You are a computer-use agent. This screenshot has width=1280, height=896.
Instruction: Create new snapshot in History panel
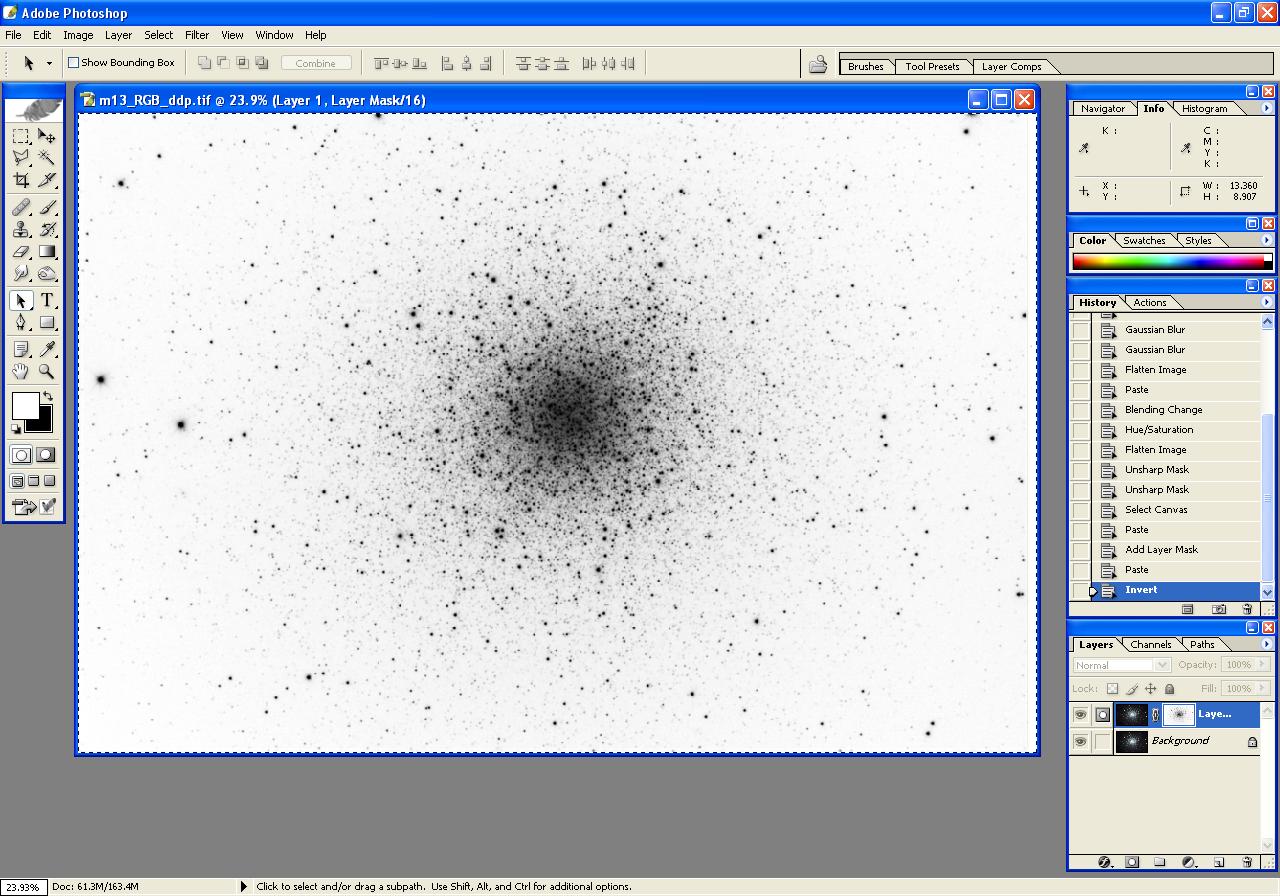1219,609
